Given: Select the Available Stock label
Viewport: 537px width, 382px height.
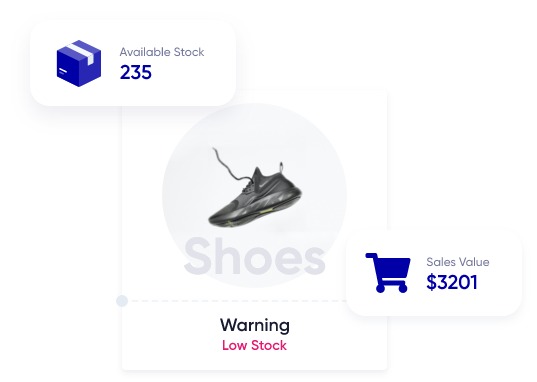Looking at the screenshot, I should click(x=162, y=52).
